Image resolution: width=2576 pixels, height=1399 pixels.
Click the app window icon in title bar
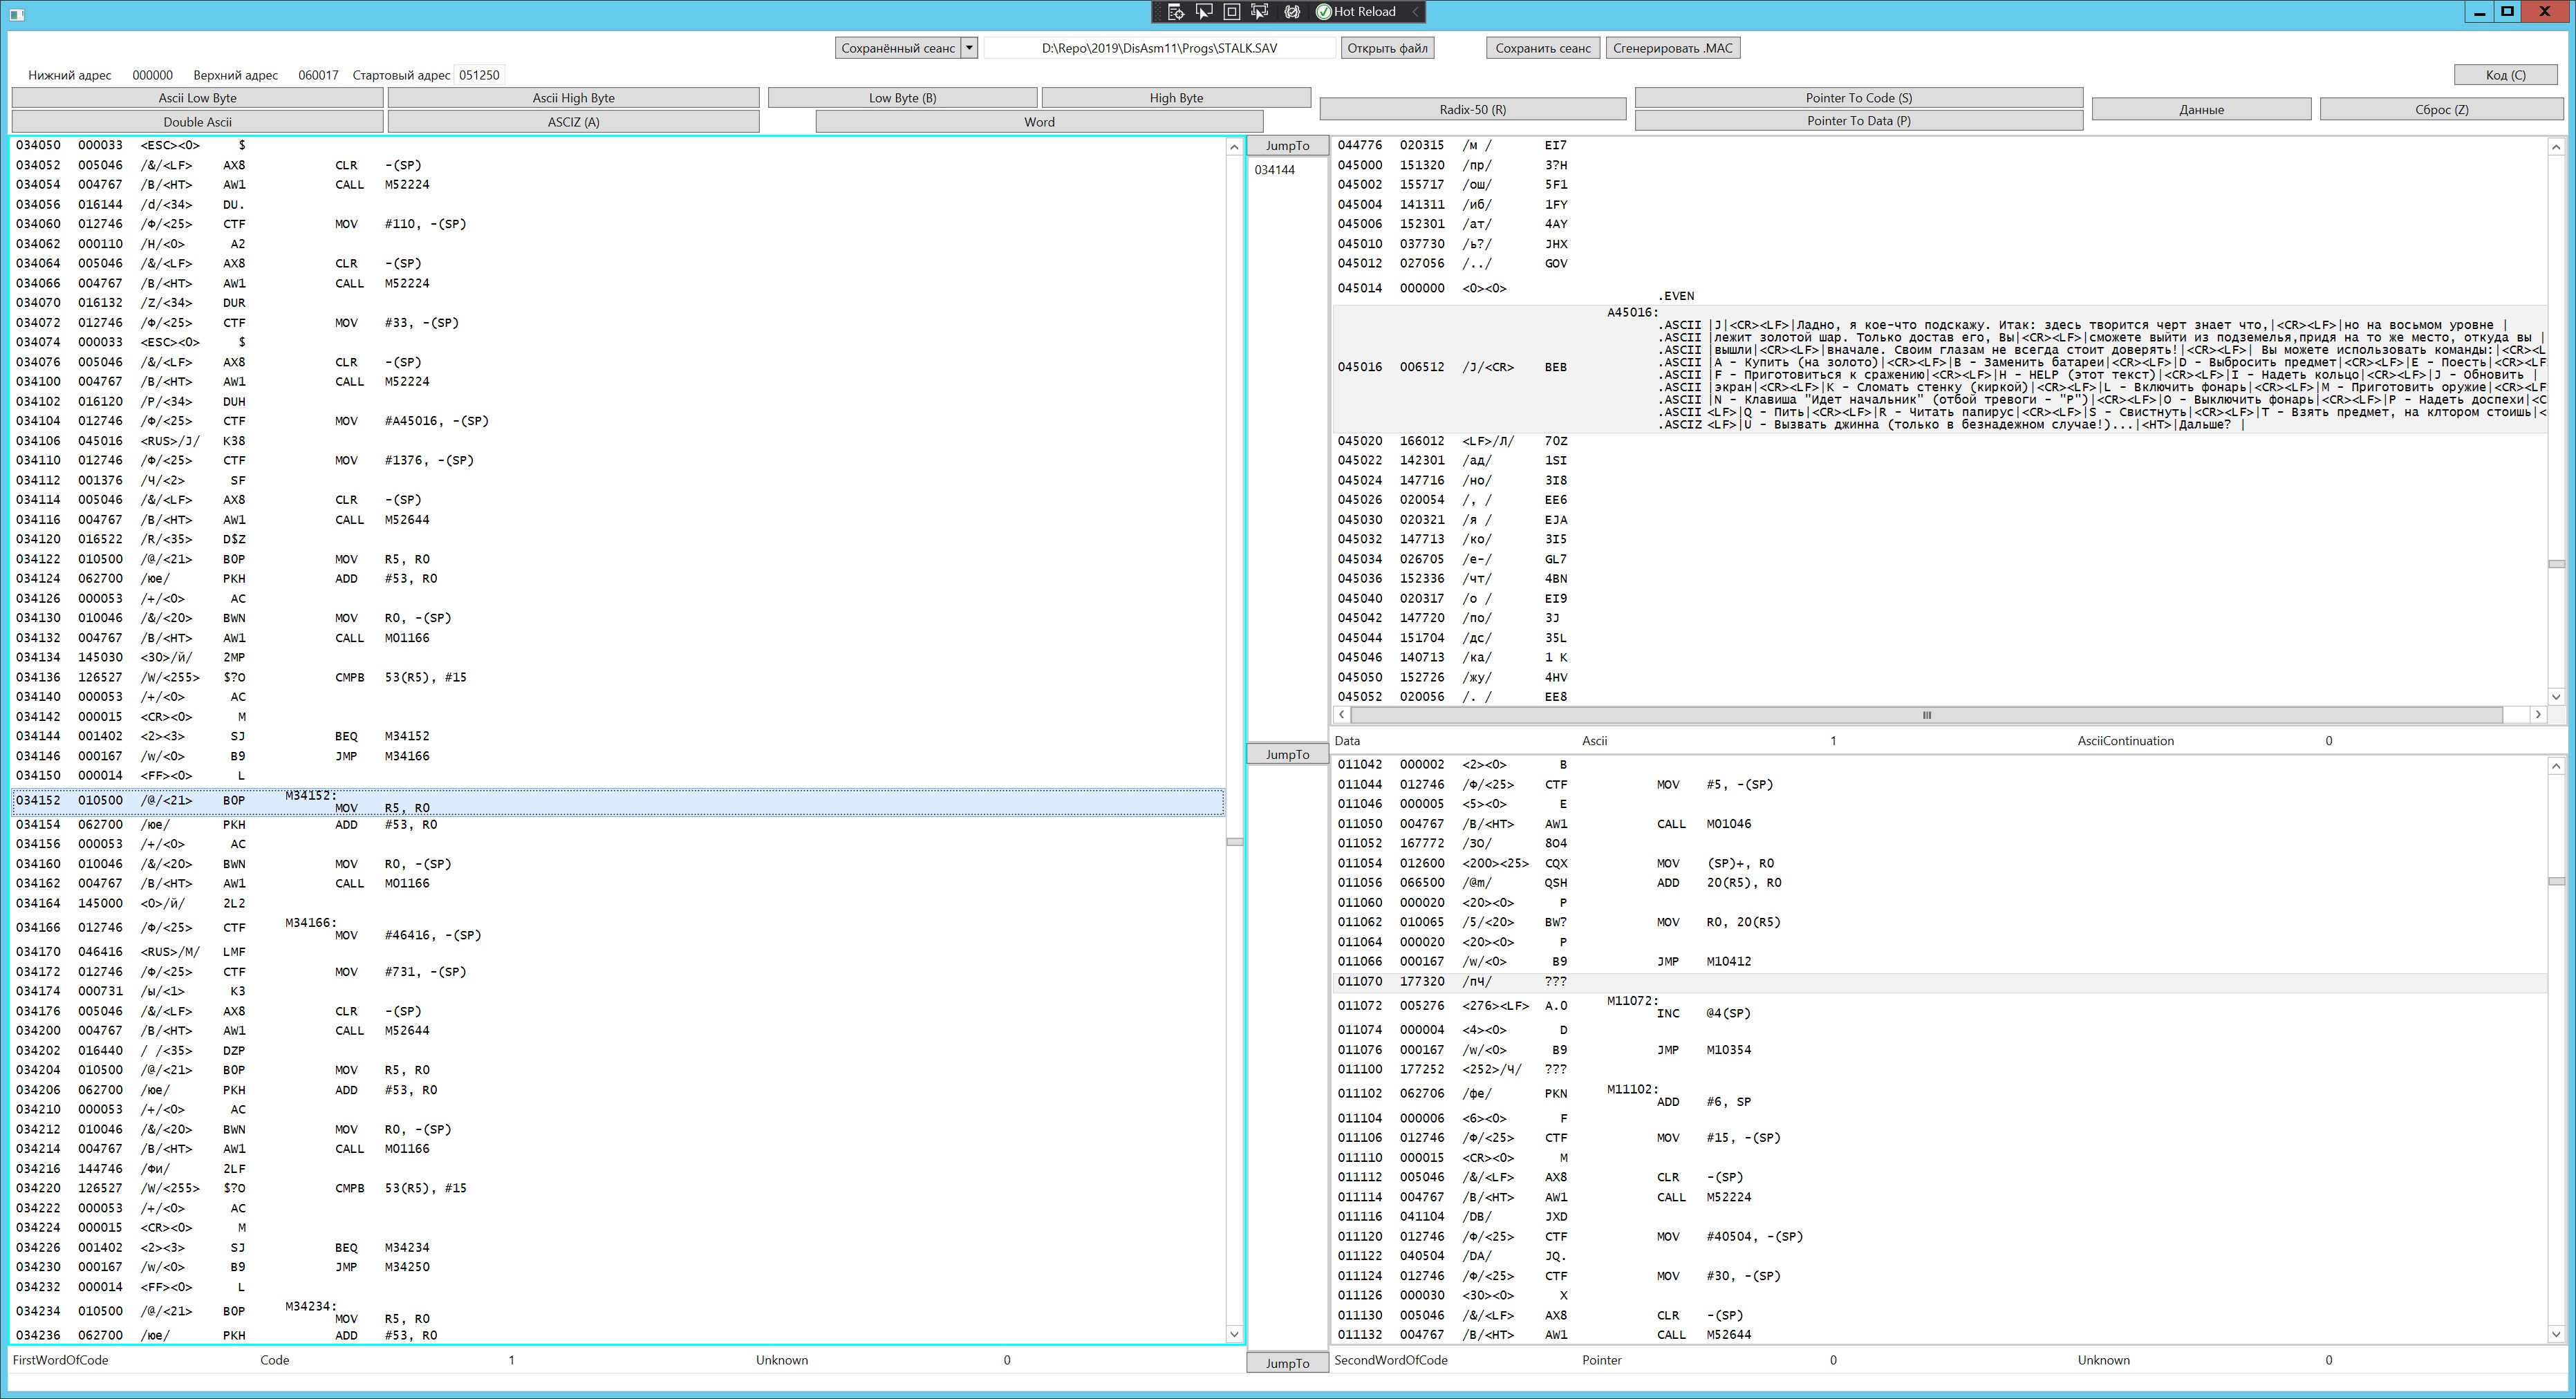(x=16, y=14)
